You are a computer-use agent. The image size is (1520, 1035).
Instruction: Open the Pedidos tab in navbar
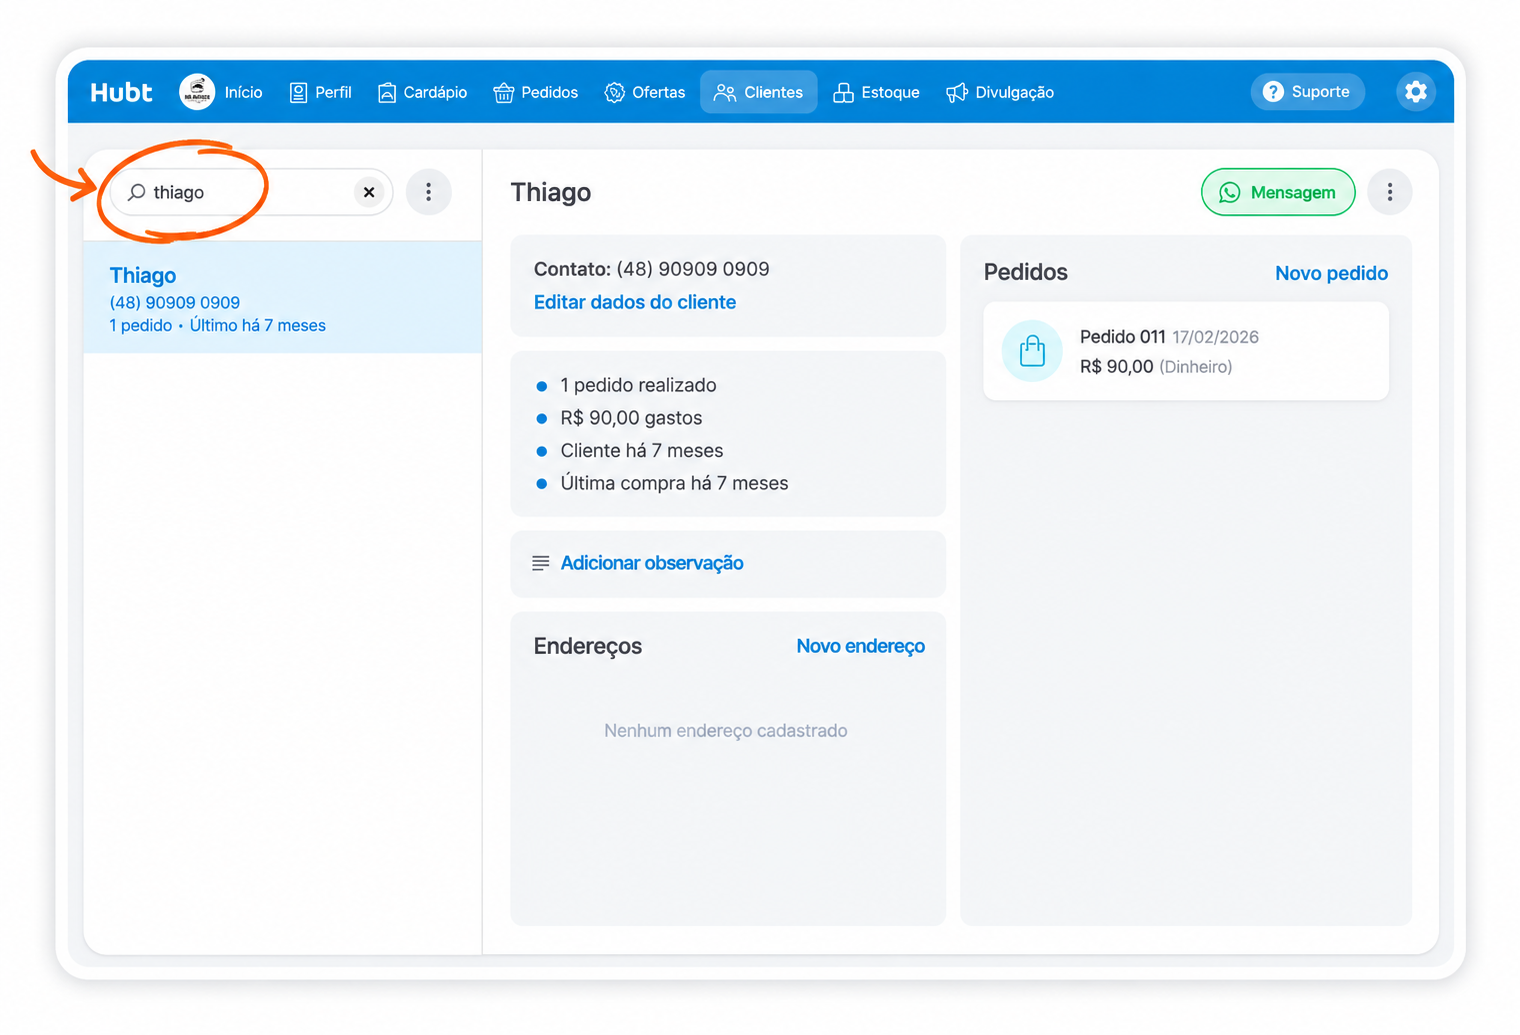pos(536,92)
